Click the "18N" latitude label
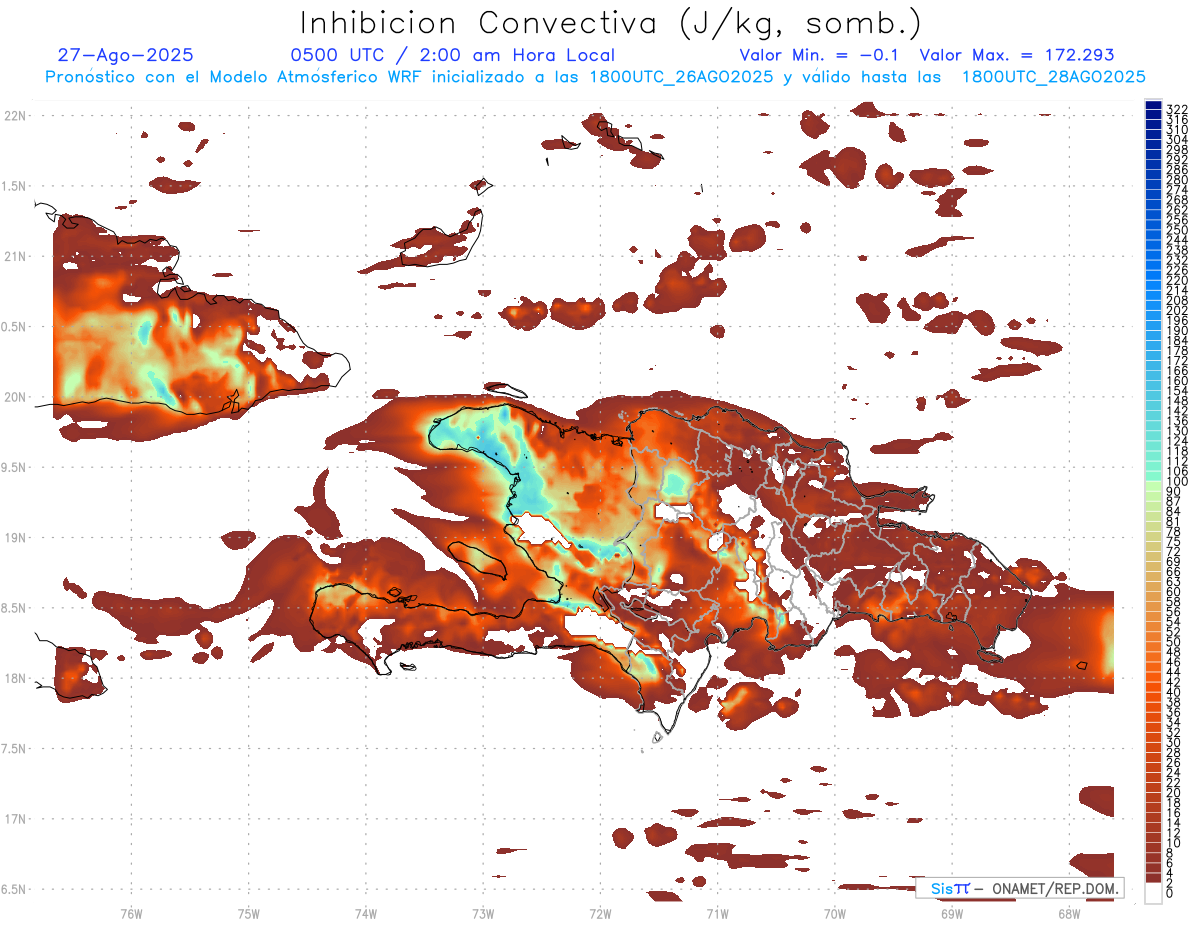 pyautogui.click(x=15, y=679)
